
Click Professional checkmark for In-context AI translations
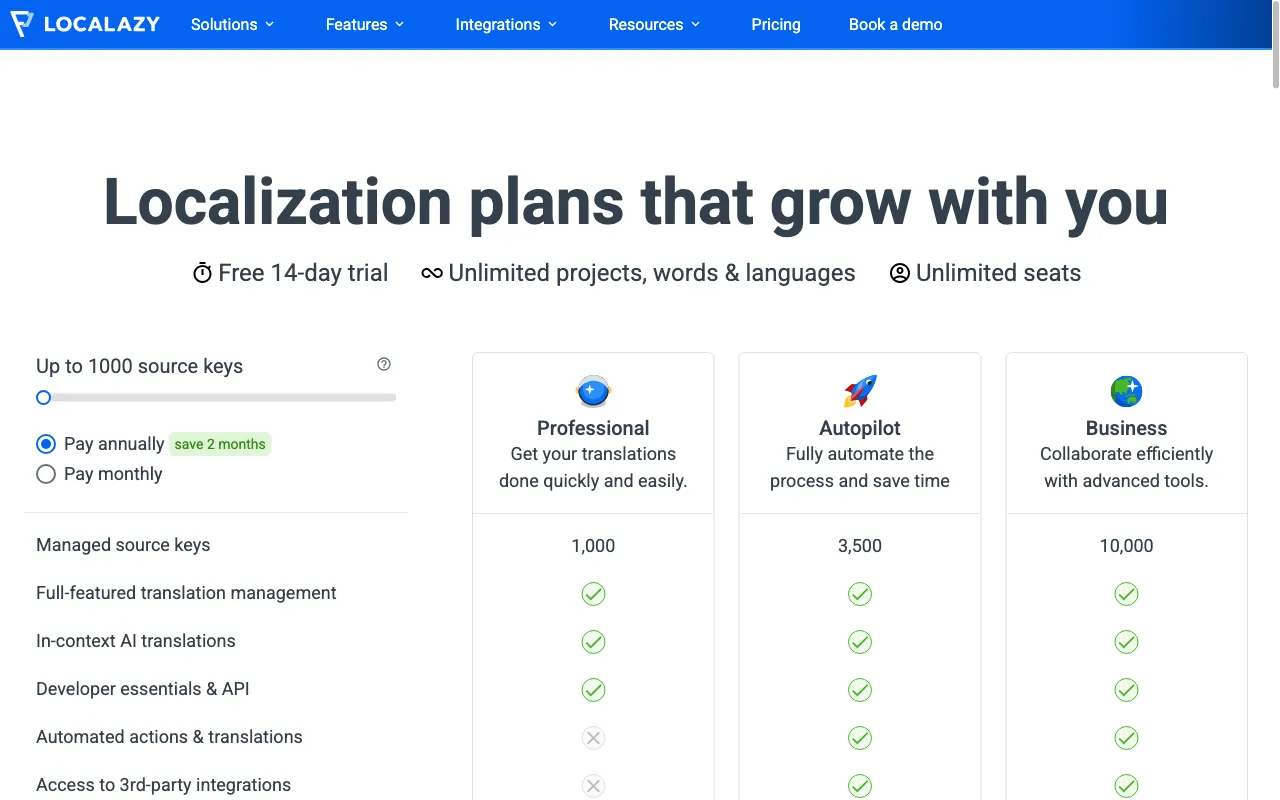[x=593, y=642]
